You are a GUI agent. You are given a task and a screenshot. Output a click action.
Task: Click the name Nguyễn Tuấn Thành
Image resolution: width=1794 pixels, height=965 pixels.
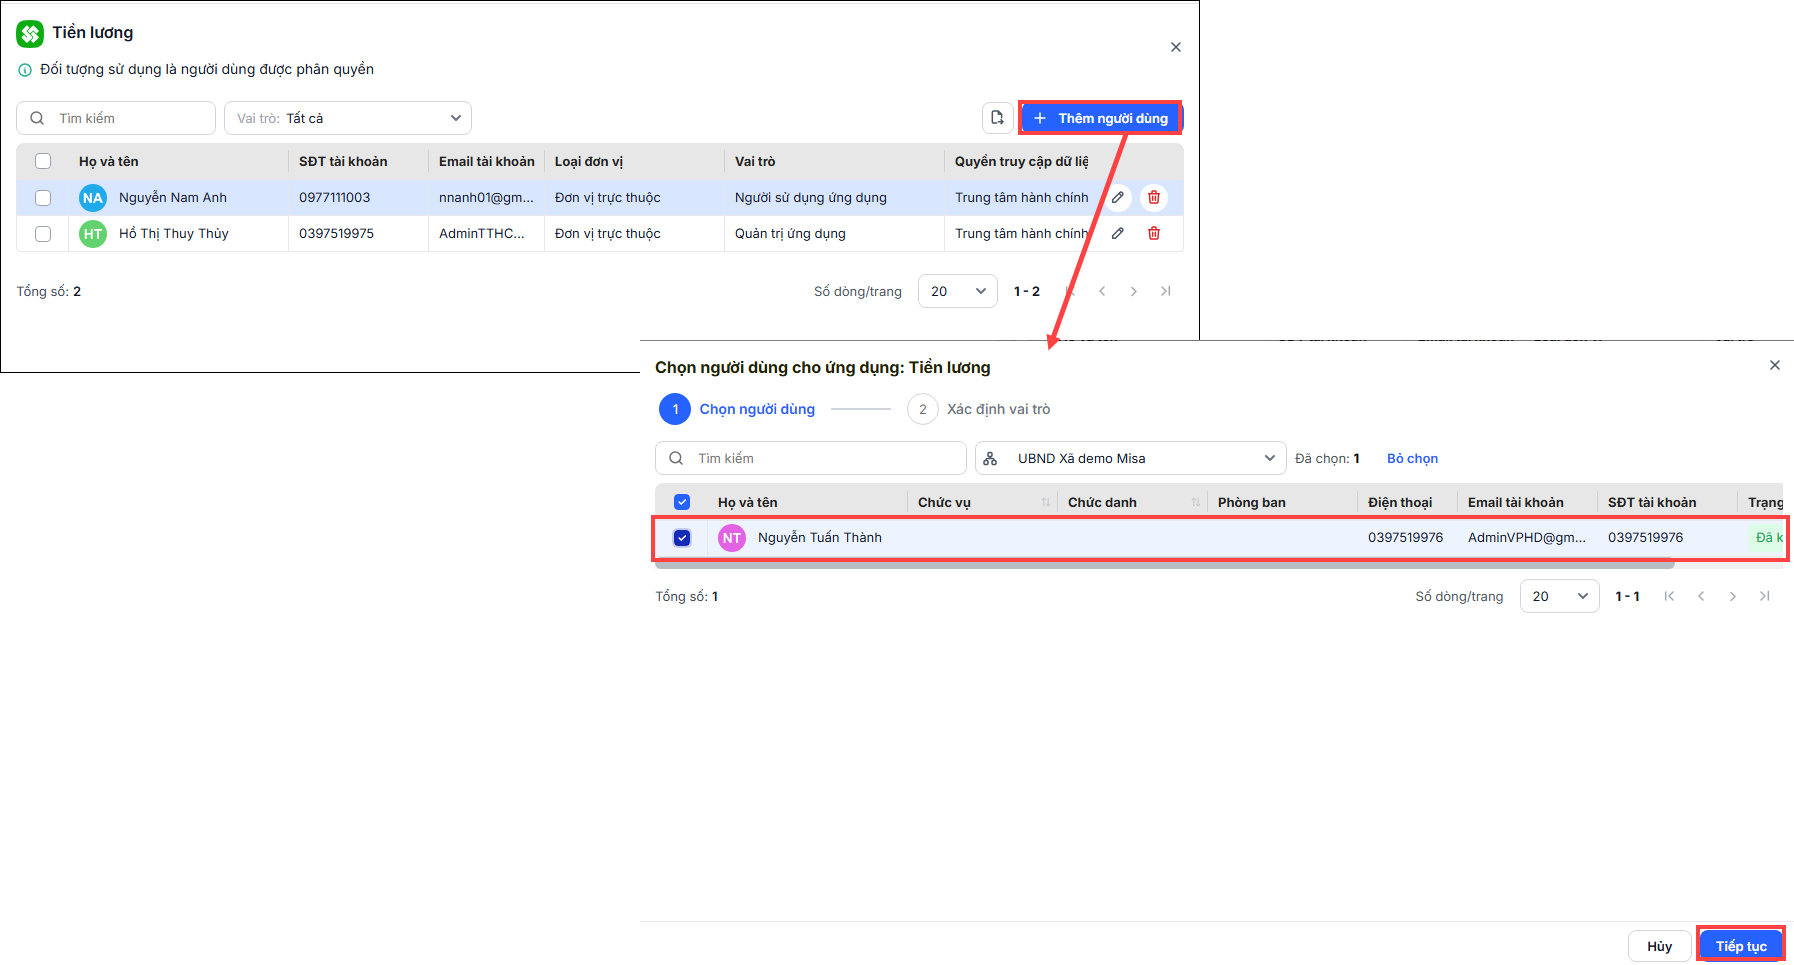point(820,537)
